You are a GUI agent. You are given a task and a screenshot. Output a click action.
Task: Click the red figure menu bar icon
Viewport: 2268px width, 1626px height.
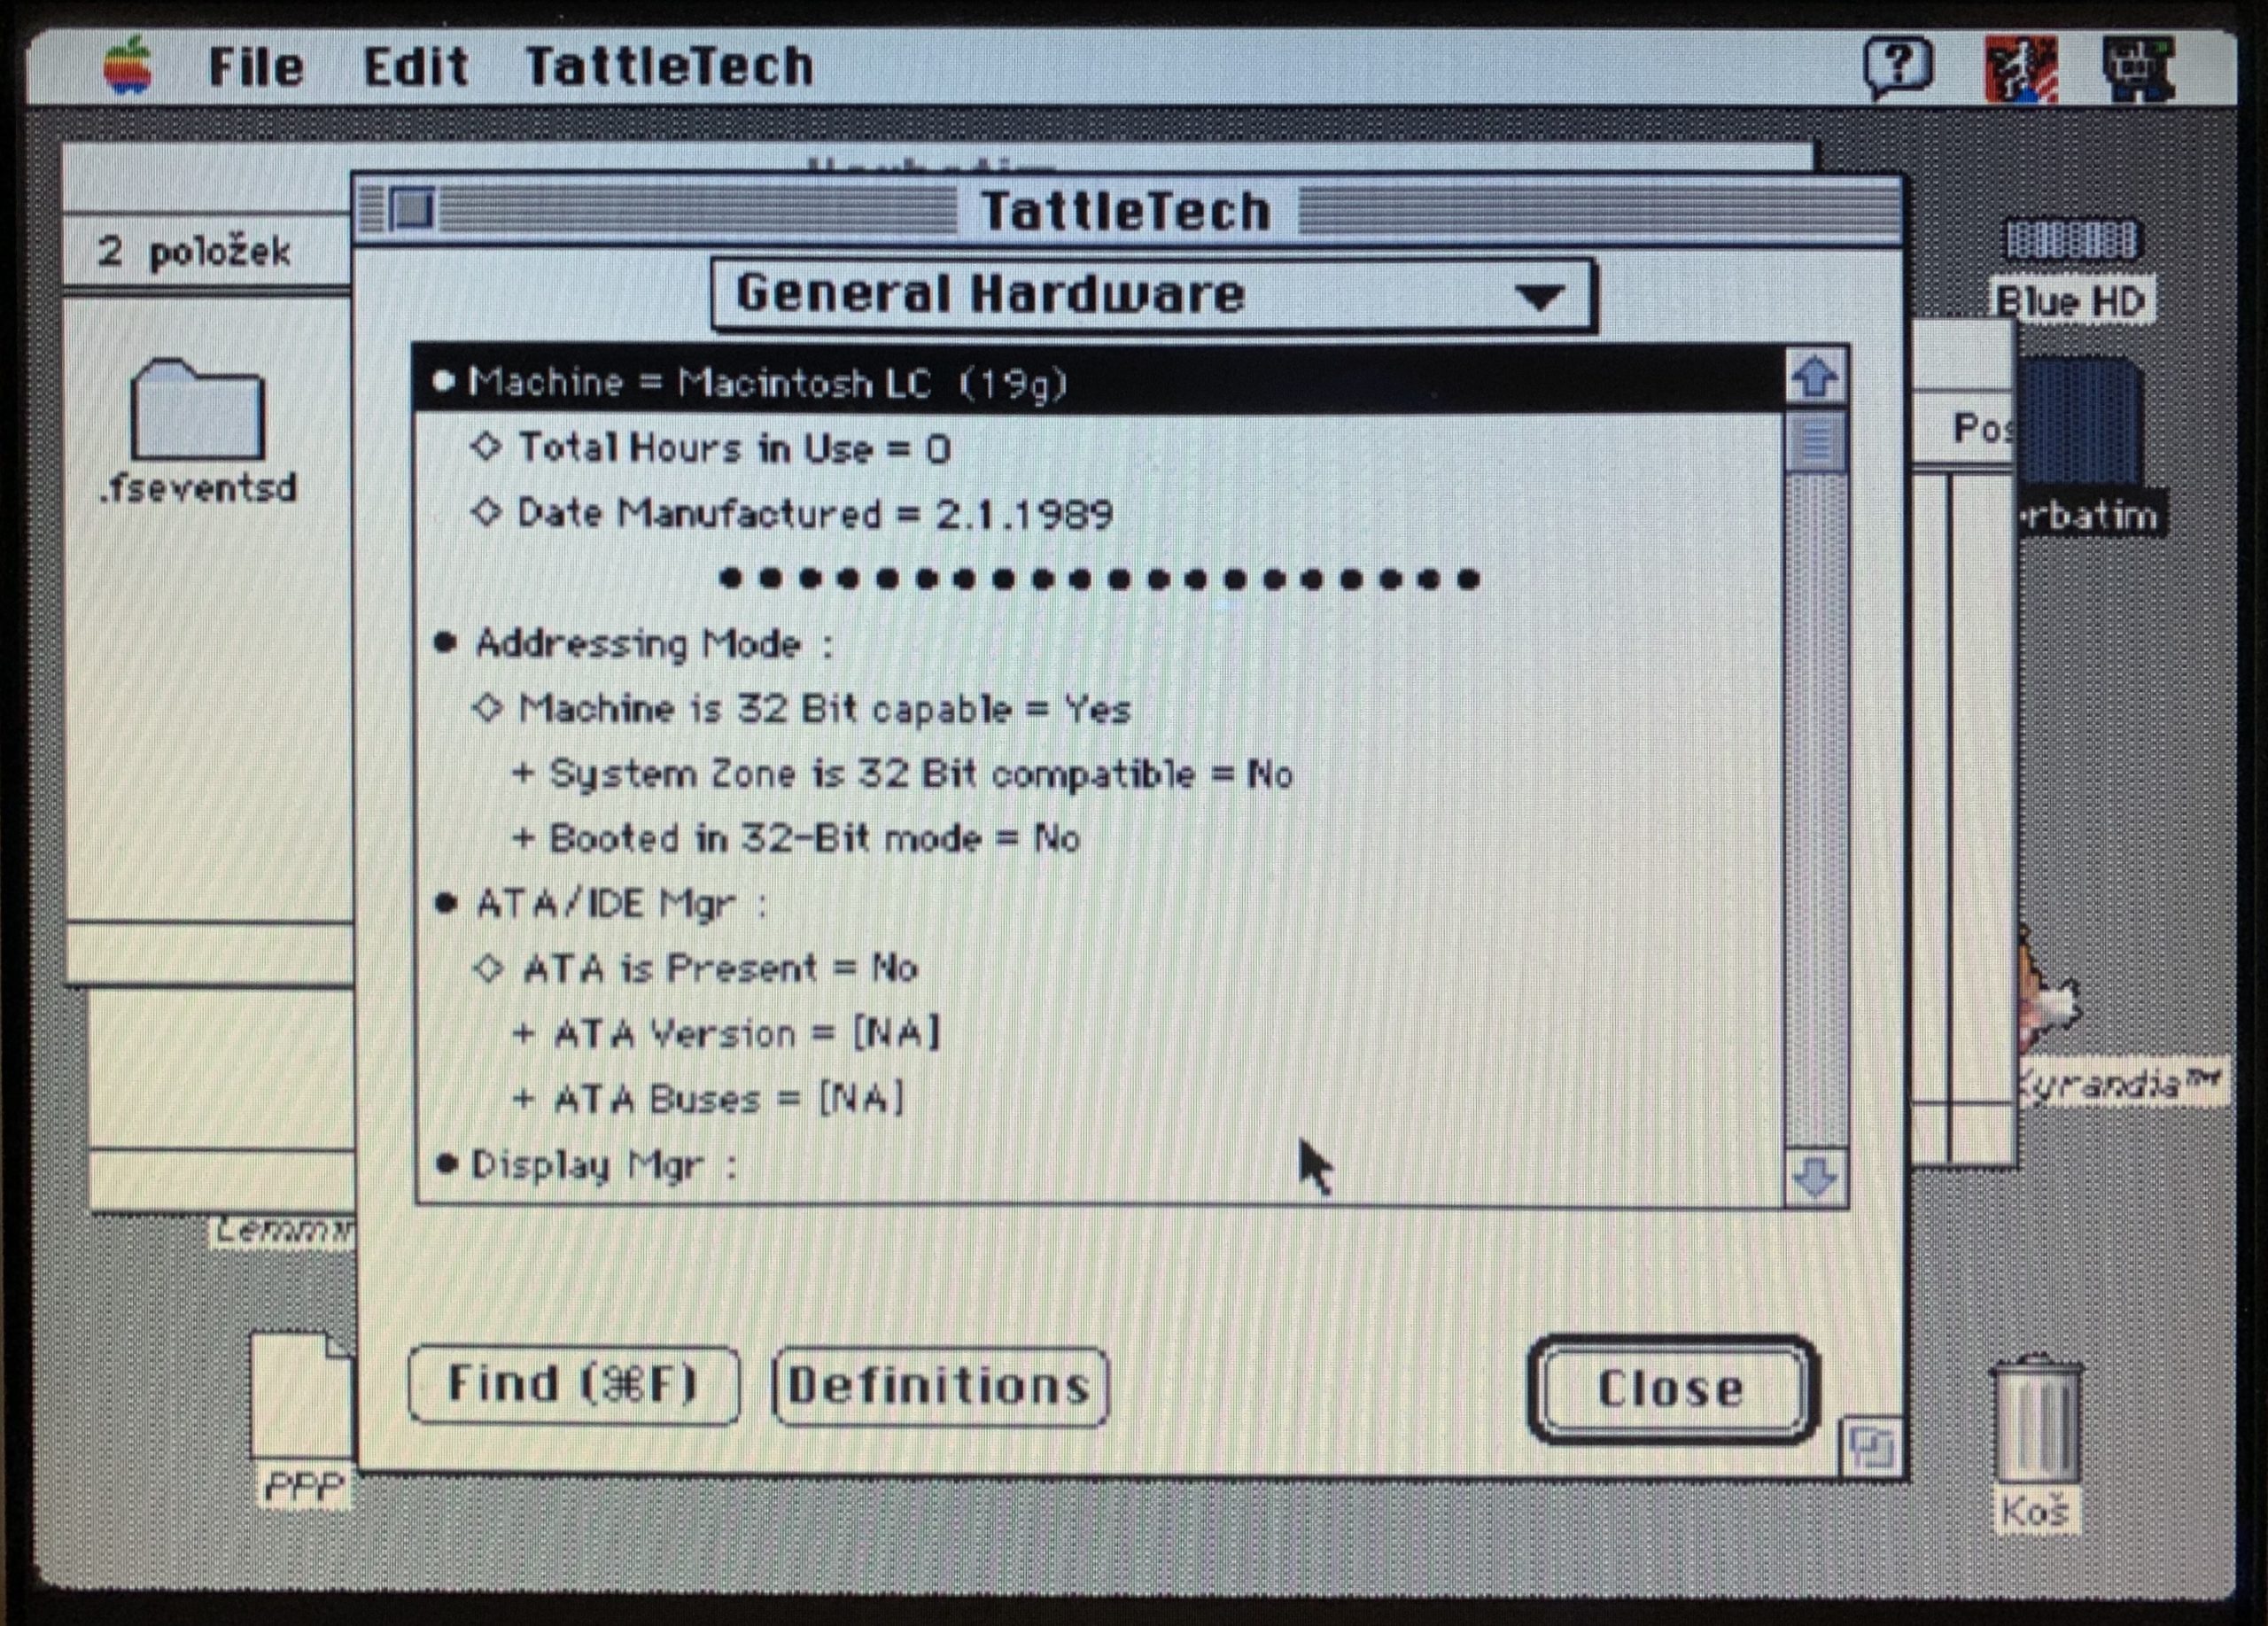(2021, 69)
